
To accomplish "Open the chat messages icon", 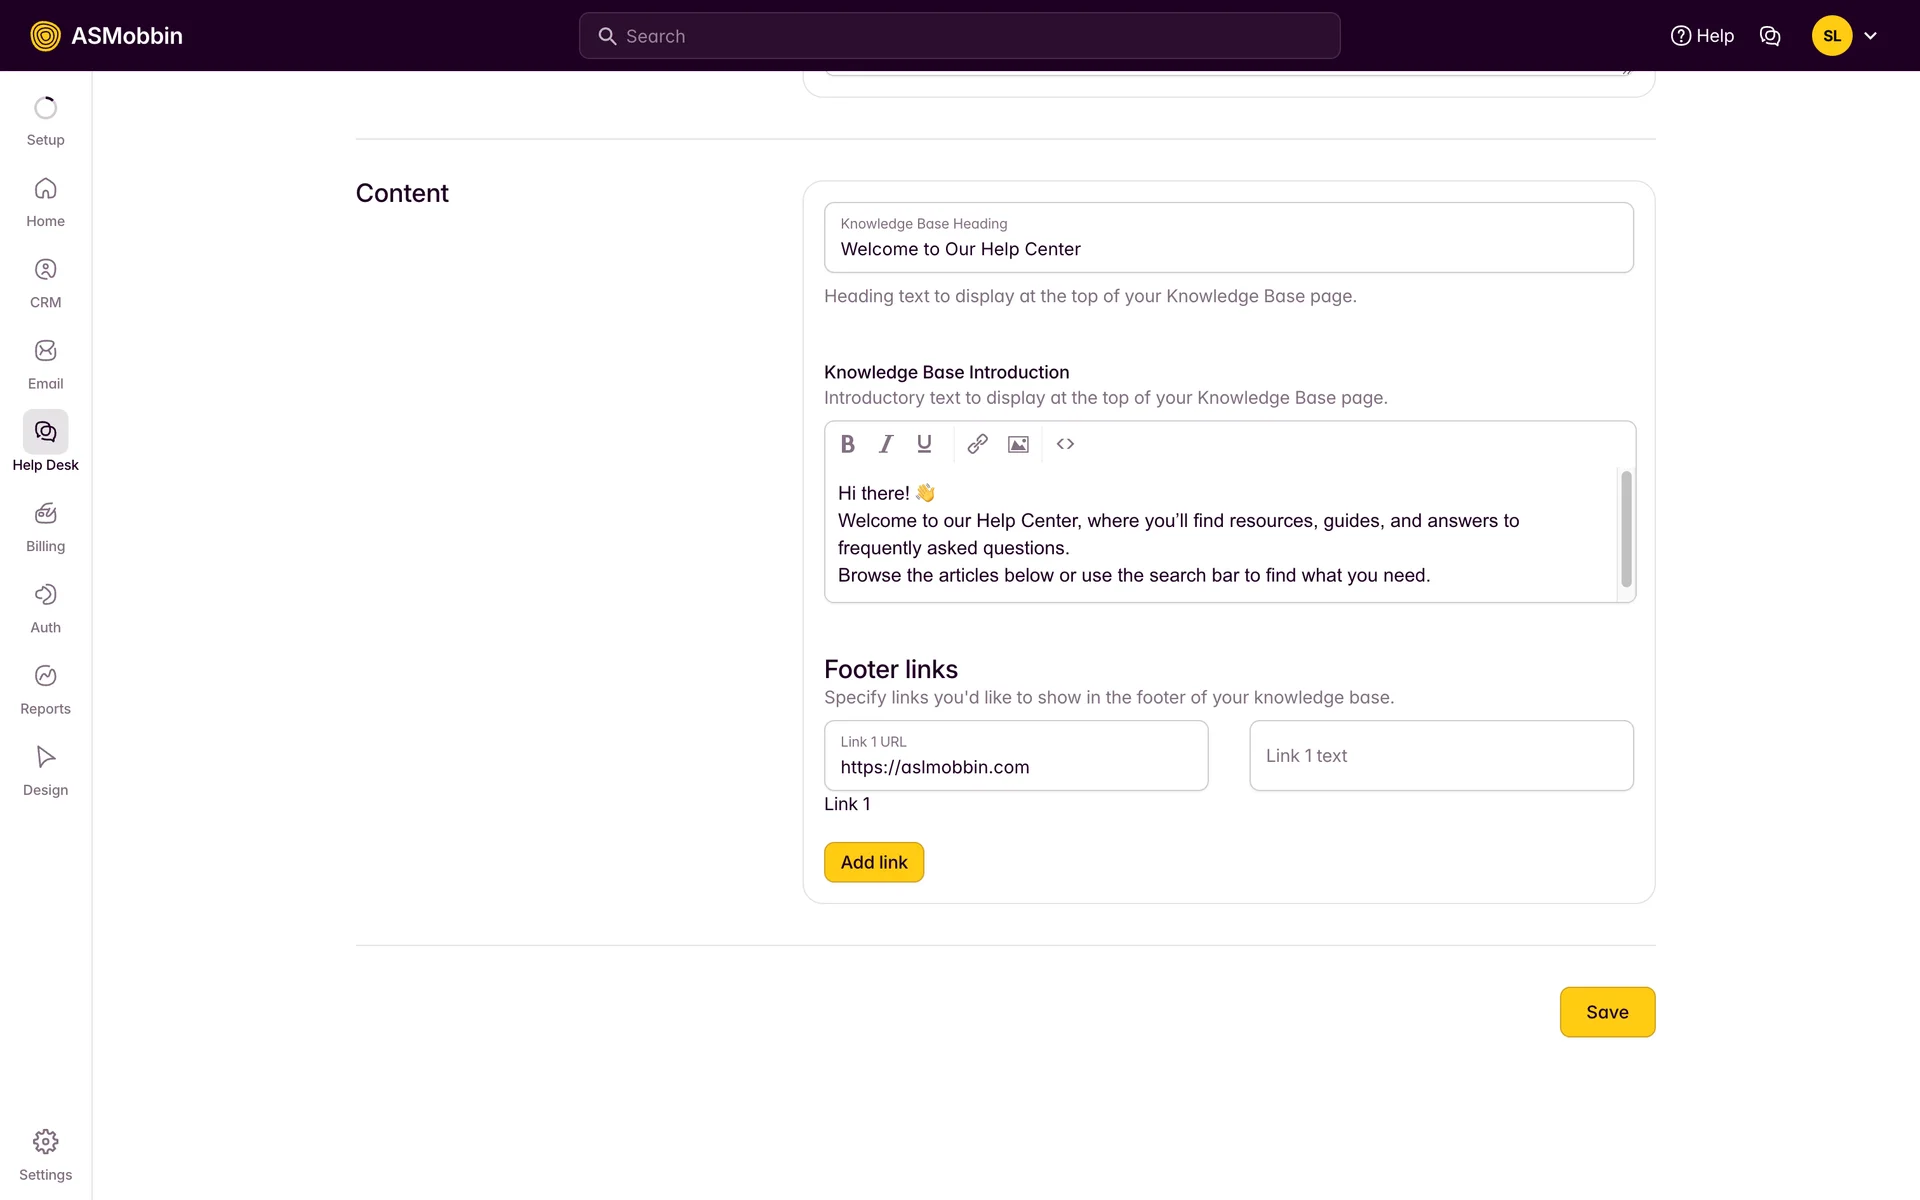I will coord(1770,36).
